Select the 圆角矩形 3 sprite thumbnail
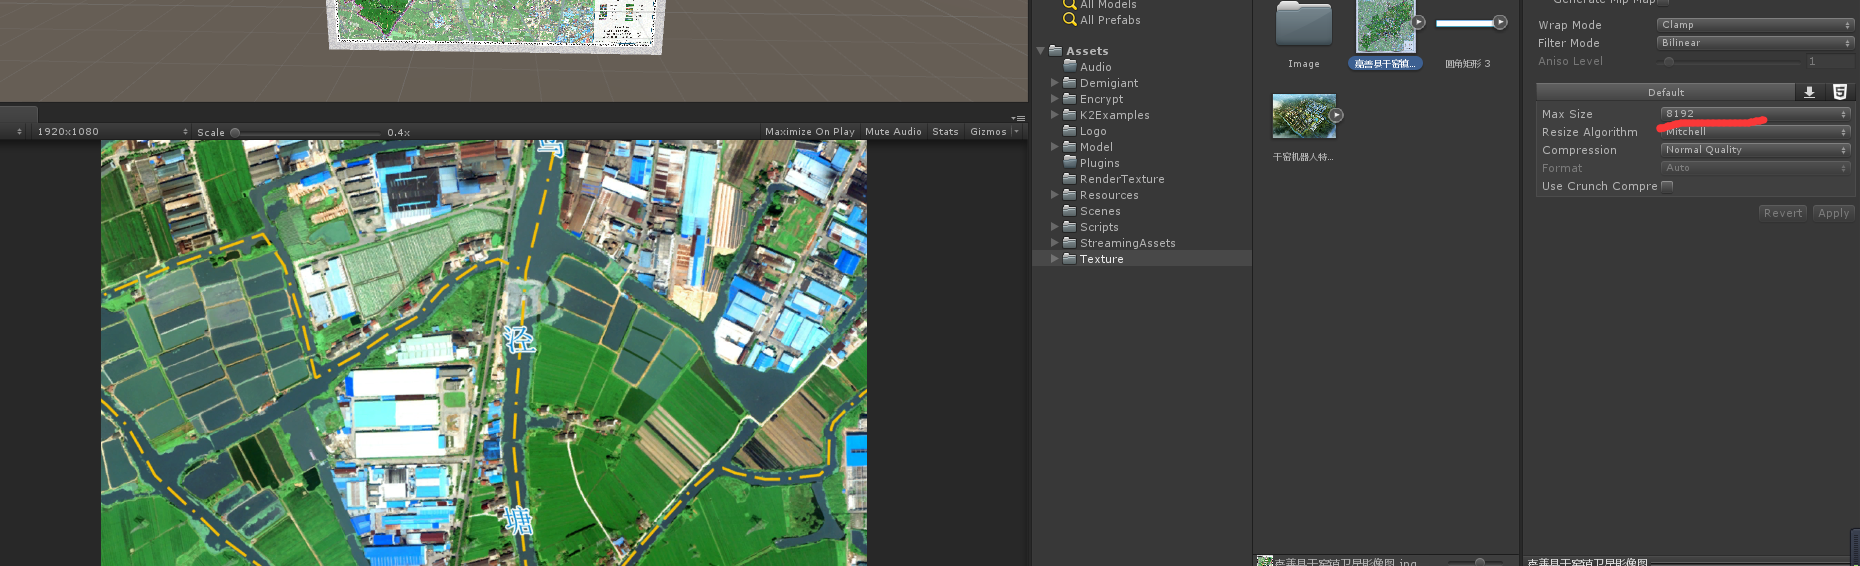 [1467, 22]
